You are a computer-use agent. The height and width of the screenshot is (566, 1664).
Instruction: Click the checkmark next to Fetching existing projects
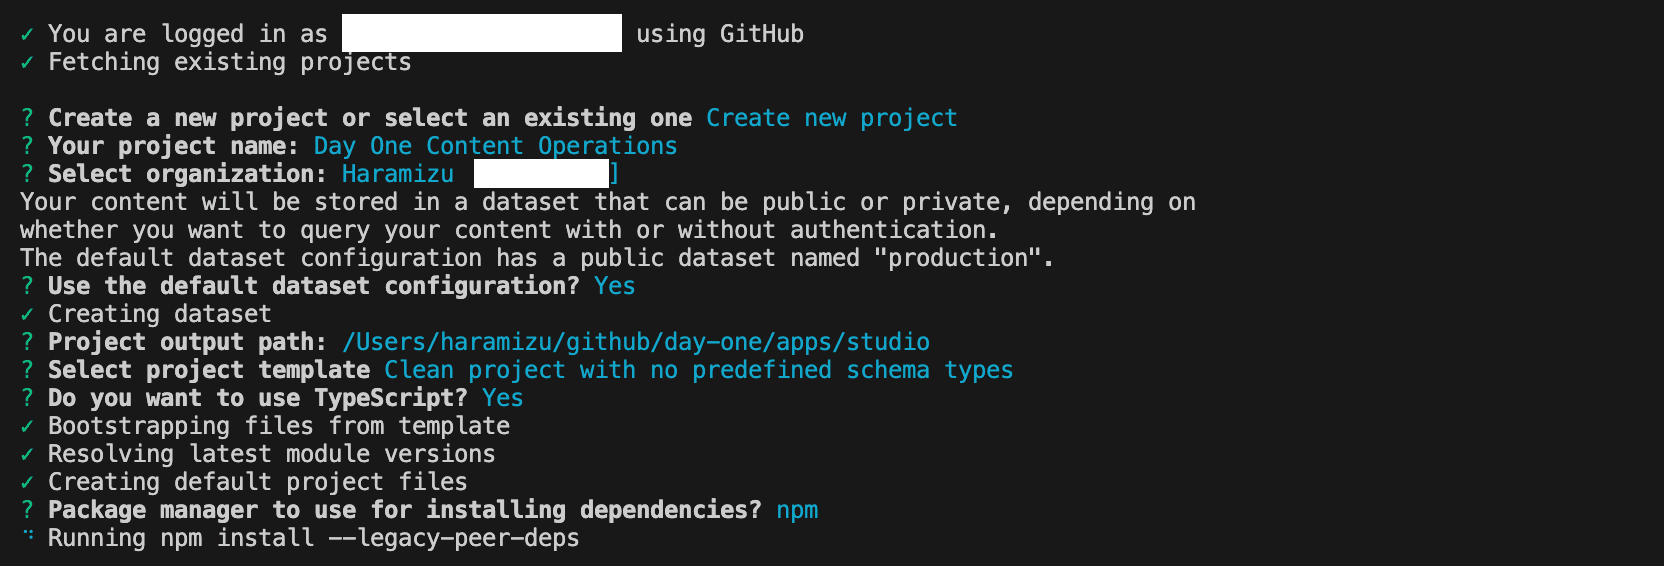click(27, 63)
